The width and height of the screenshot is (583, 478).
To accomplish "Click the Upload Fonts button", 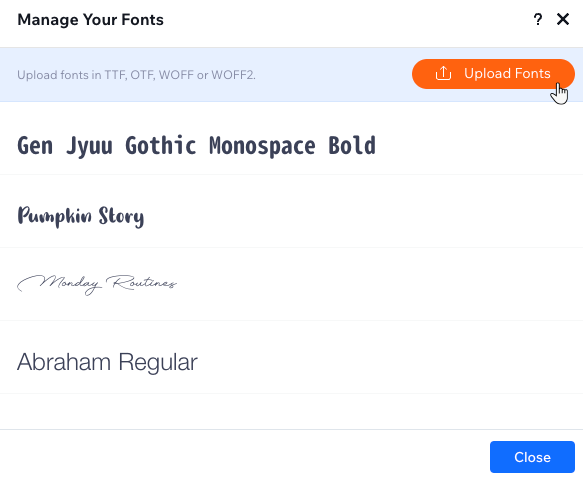I will [493, 74].
